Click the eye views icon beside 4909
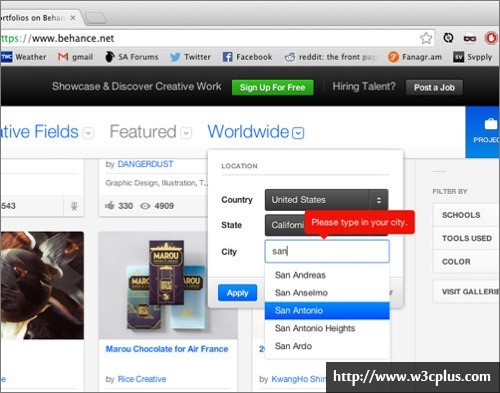 (145, 206)
